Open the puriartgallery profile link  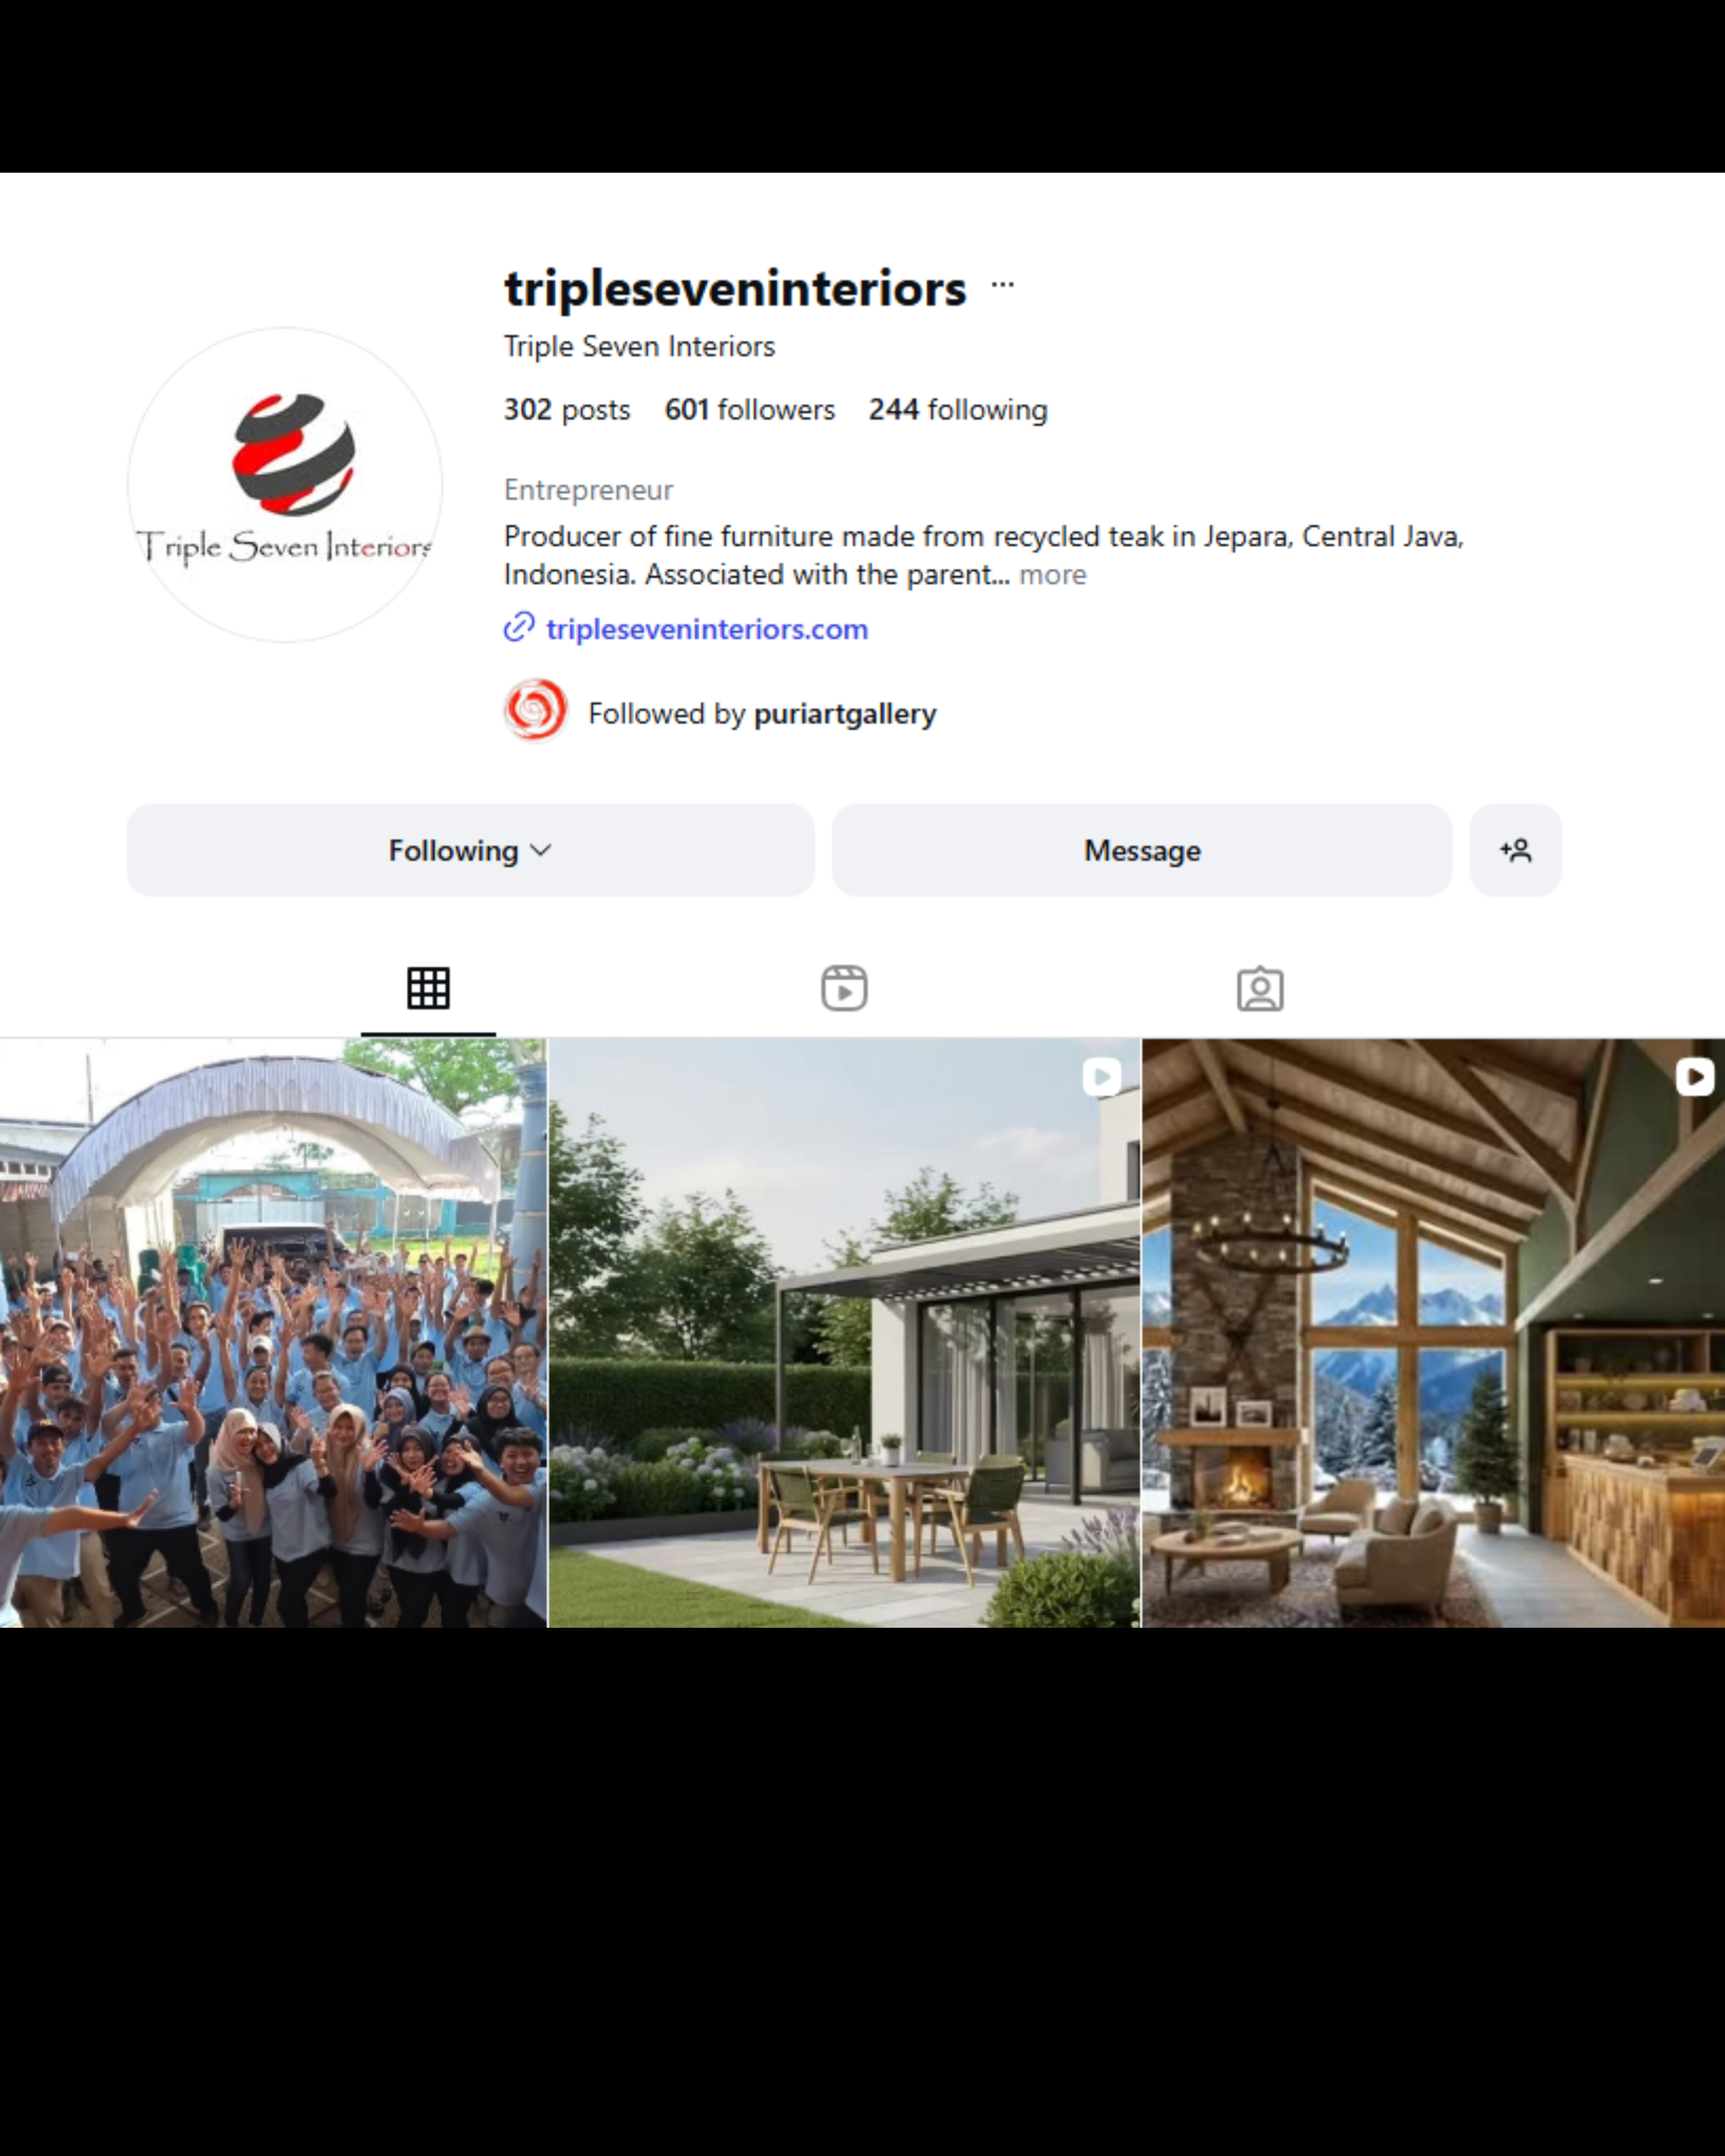(x=845, y=714)
